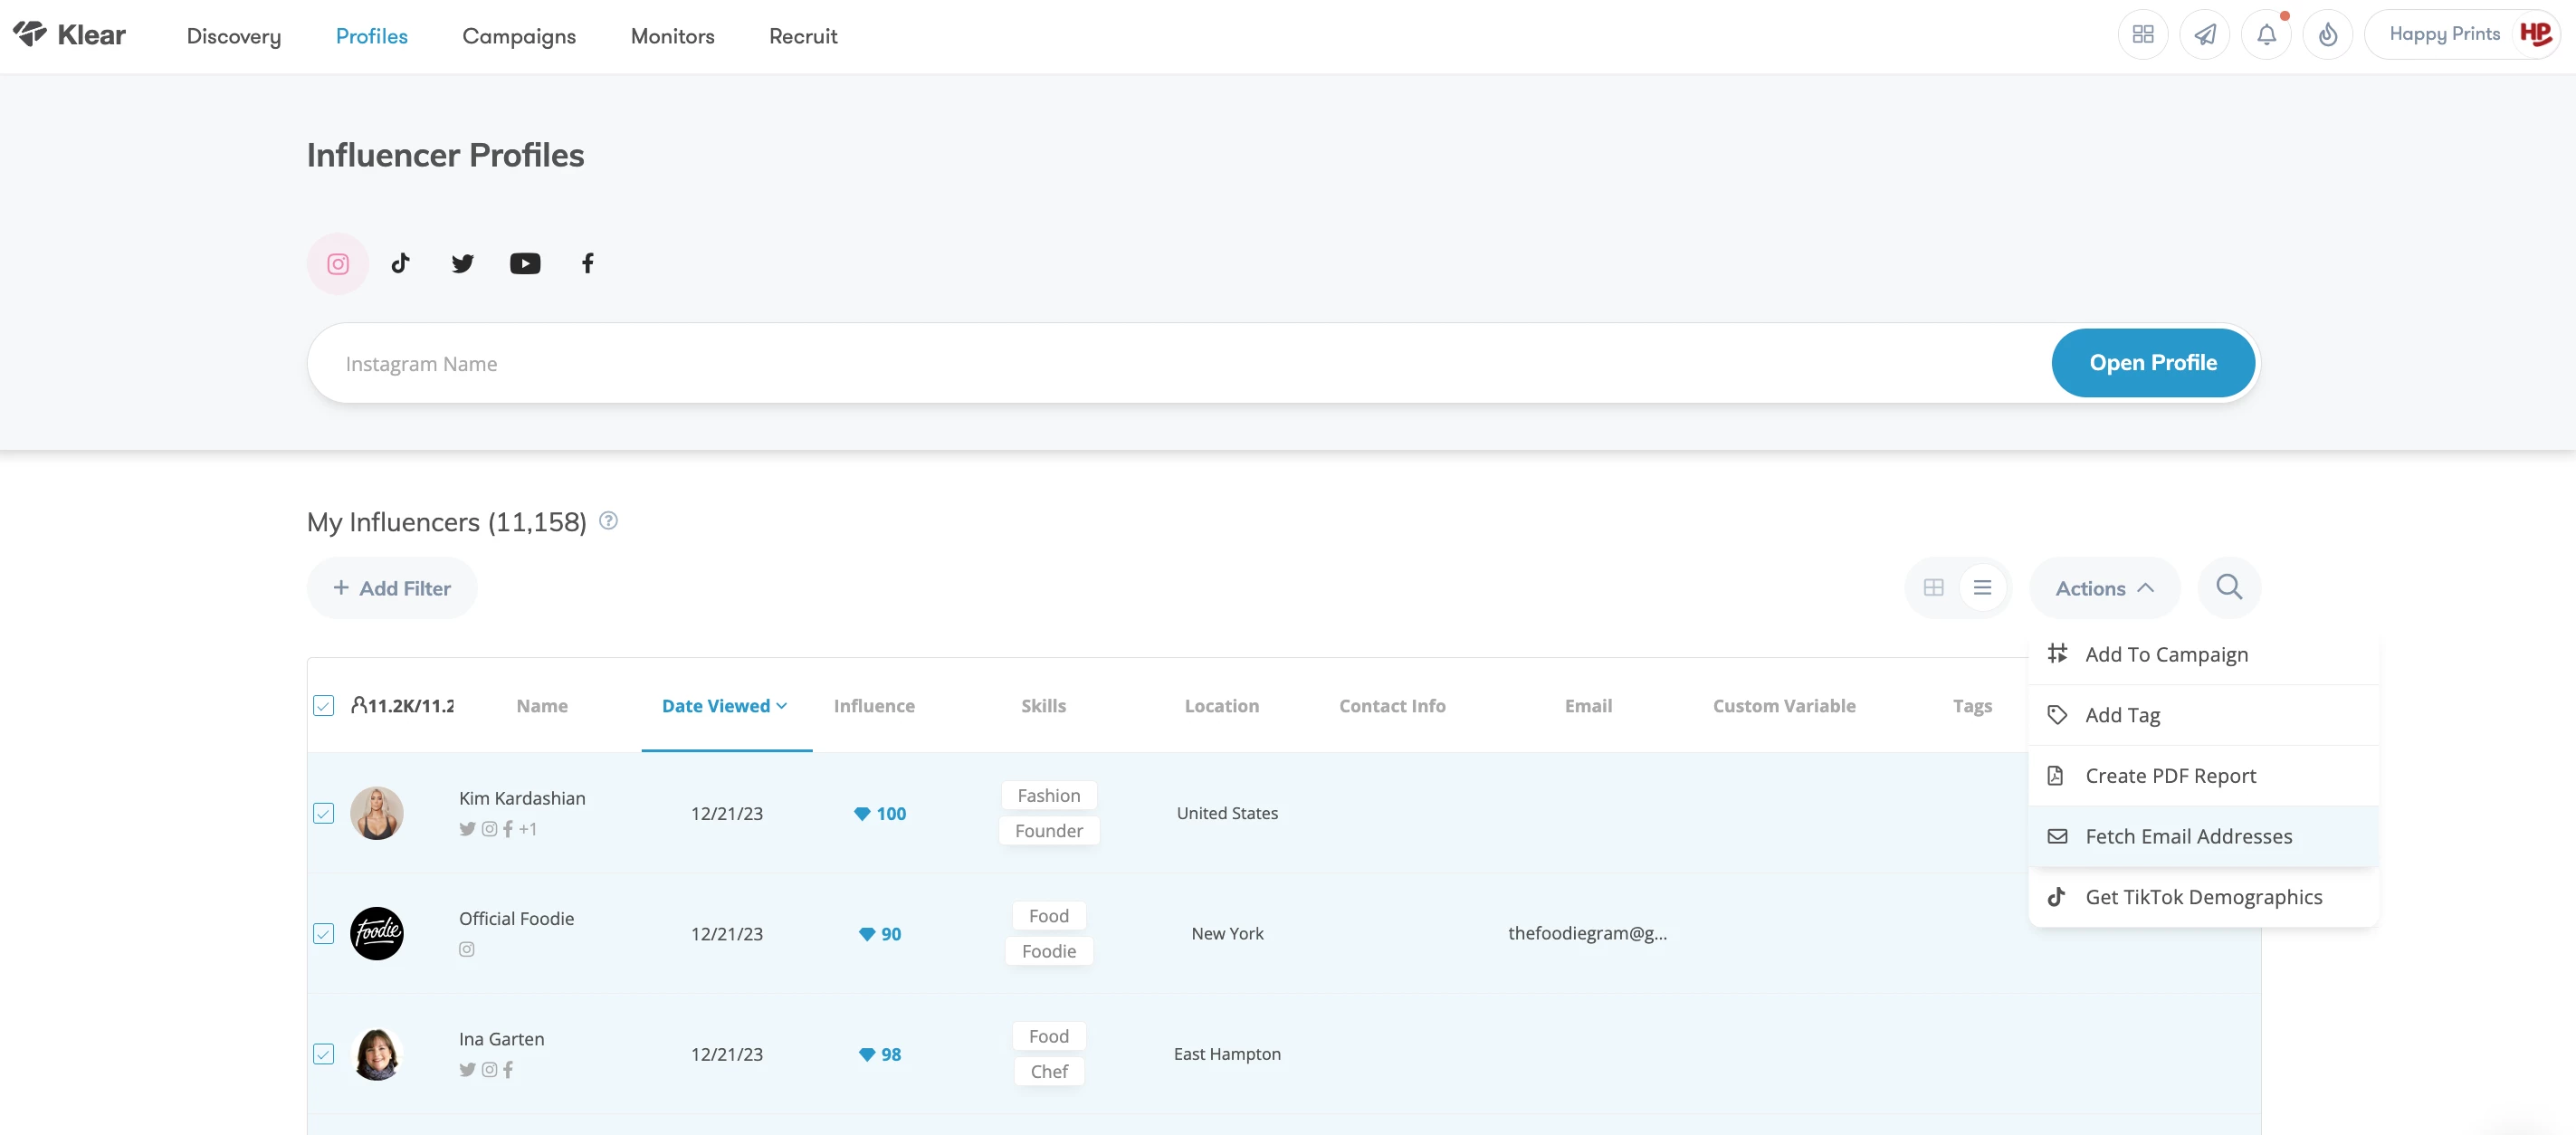
Task: Click the flame icon in header
Action: (2328, 35)
